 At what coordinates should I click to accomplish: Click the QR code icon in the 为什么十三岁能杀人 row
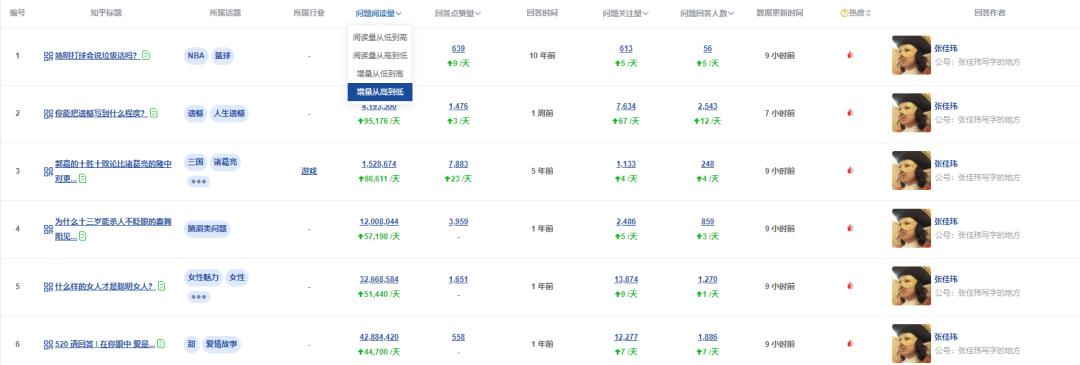pos(48,229)
